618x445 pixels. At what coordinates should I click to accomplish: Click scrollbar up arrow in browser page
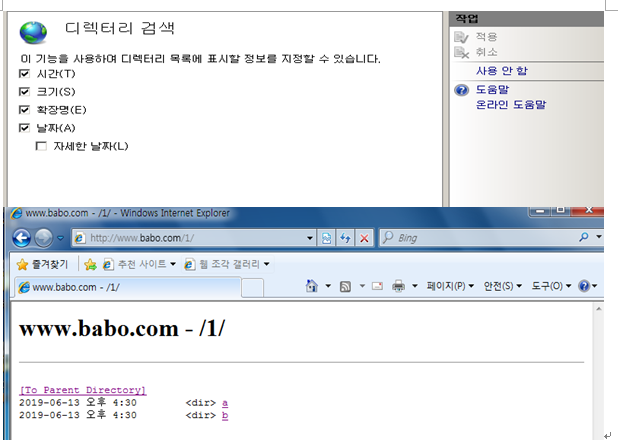[599, 309]
